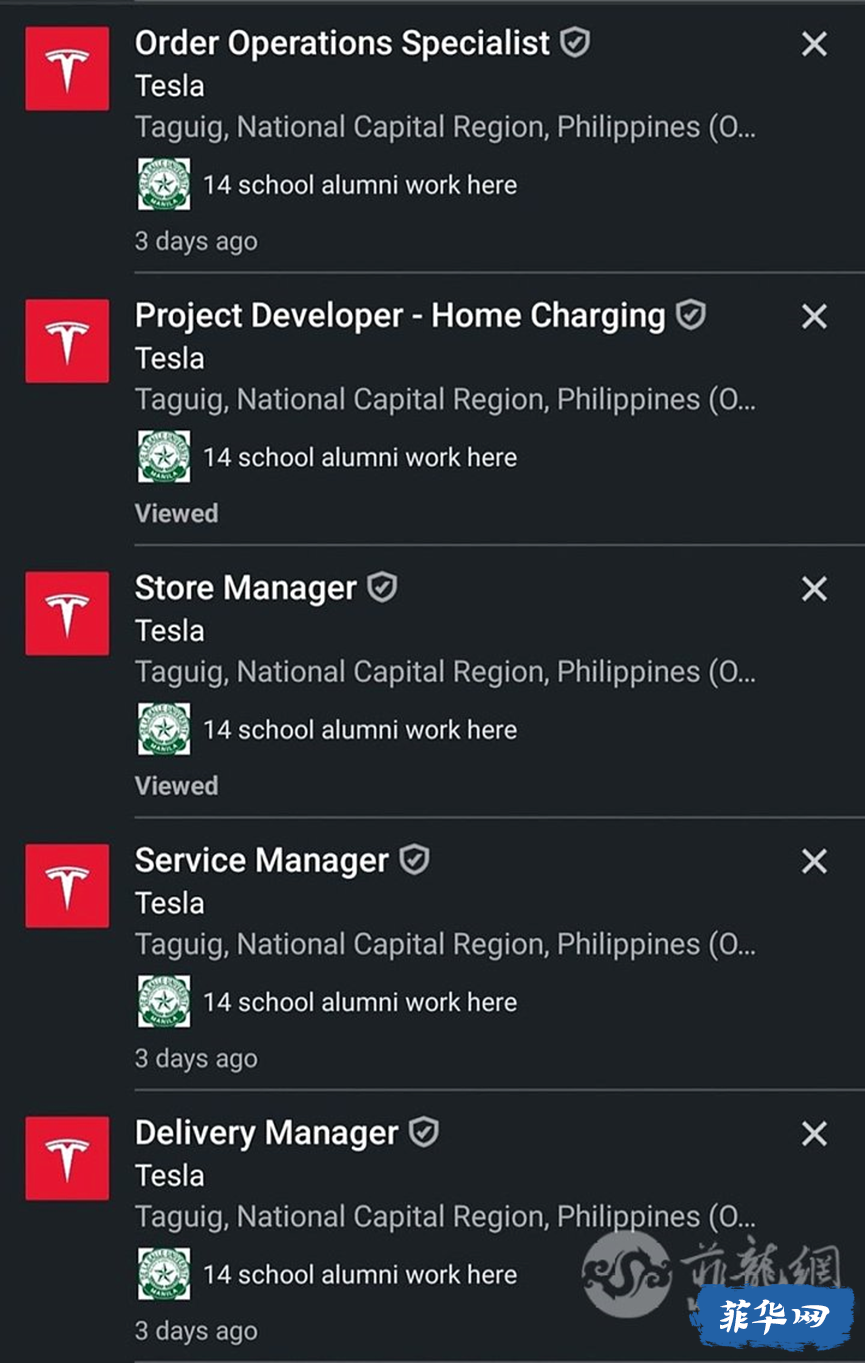Click Tesla logo beside Store Manager
Viewport: 865px width, 1363px height.
click(x=67, y=613)
